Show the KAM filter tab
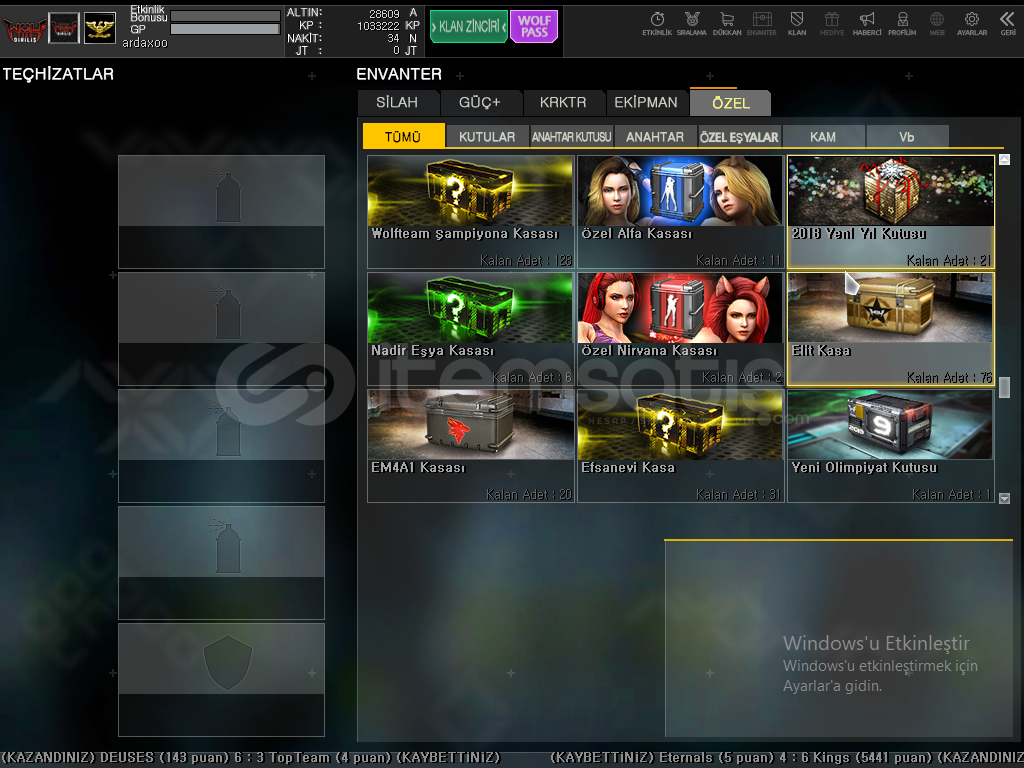The width and height of the screenshot is (1024, 768). click(823, 136)
